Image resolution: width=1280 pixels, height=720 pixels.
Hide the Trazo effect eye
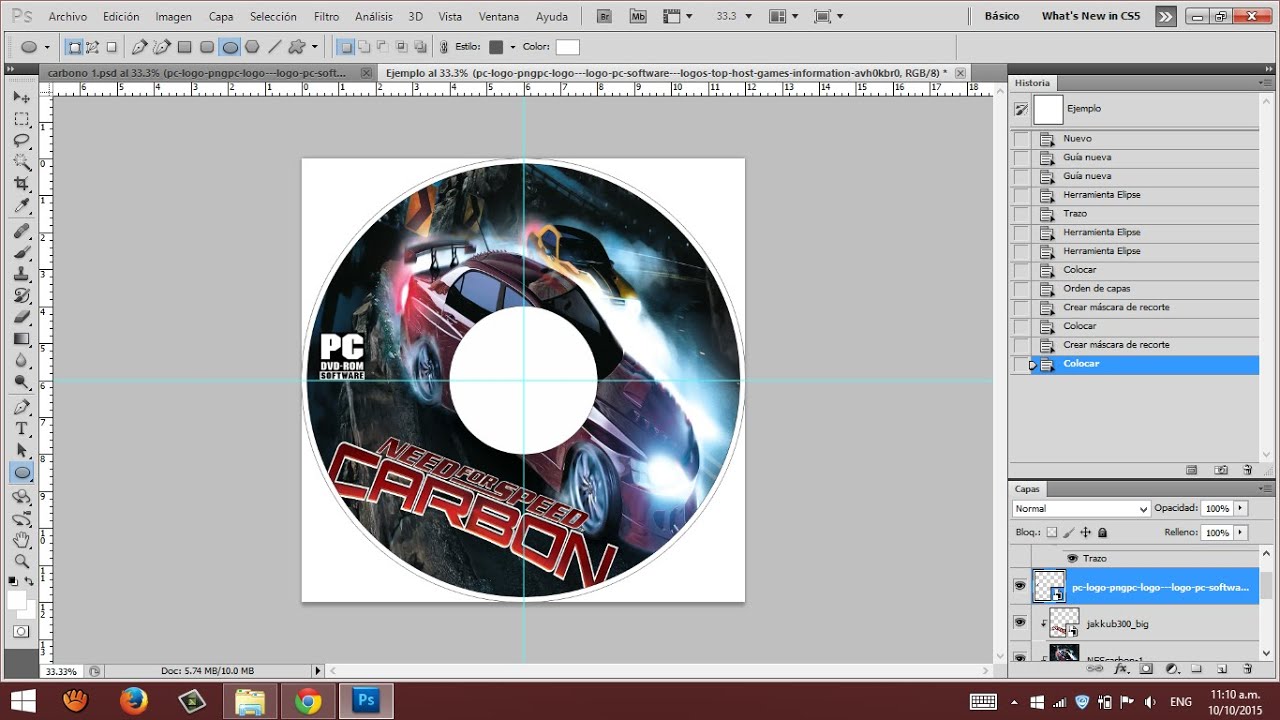(1072, 558)
